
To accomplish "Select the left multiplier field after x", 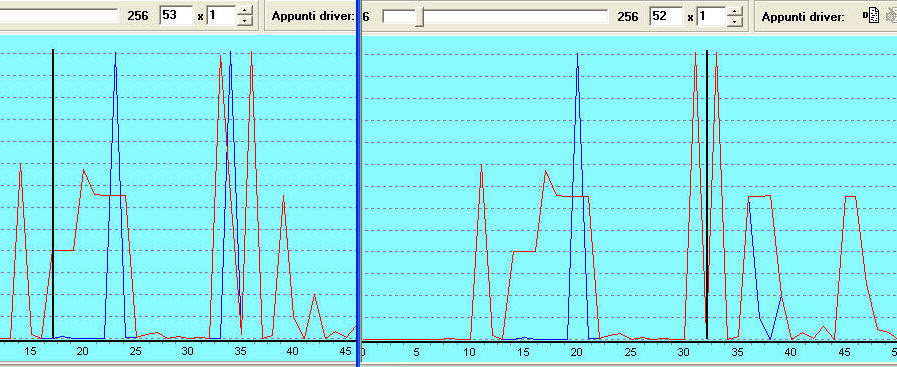I will coord(222,16).
